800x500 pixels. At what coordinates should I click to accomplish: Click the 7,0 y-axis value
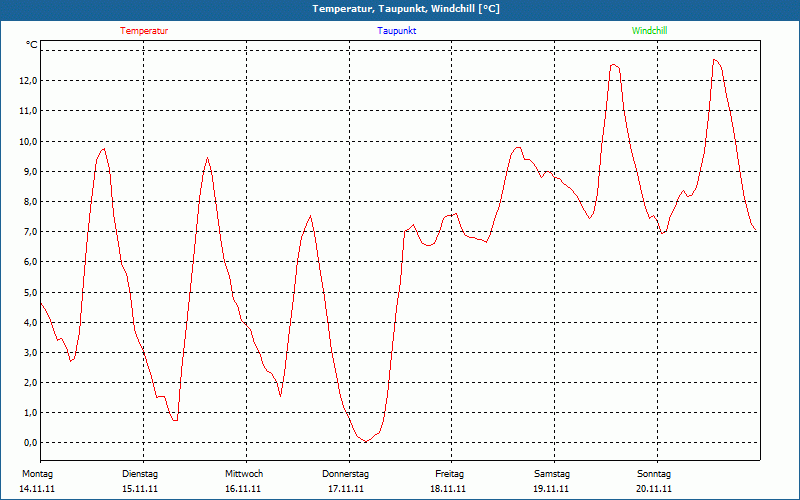[x=31, y=232]
